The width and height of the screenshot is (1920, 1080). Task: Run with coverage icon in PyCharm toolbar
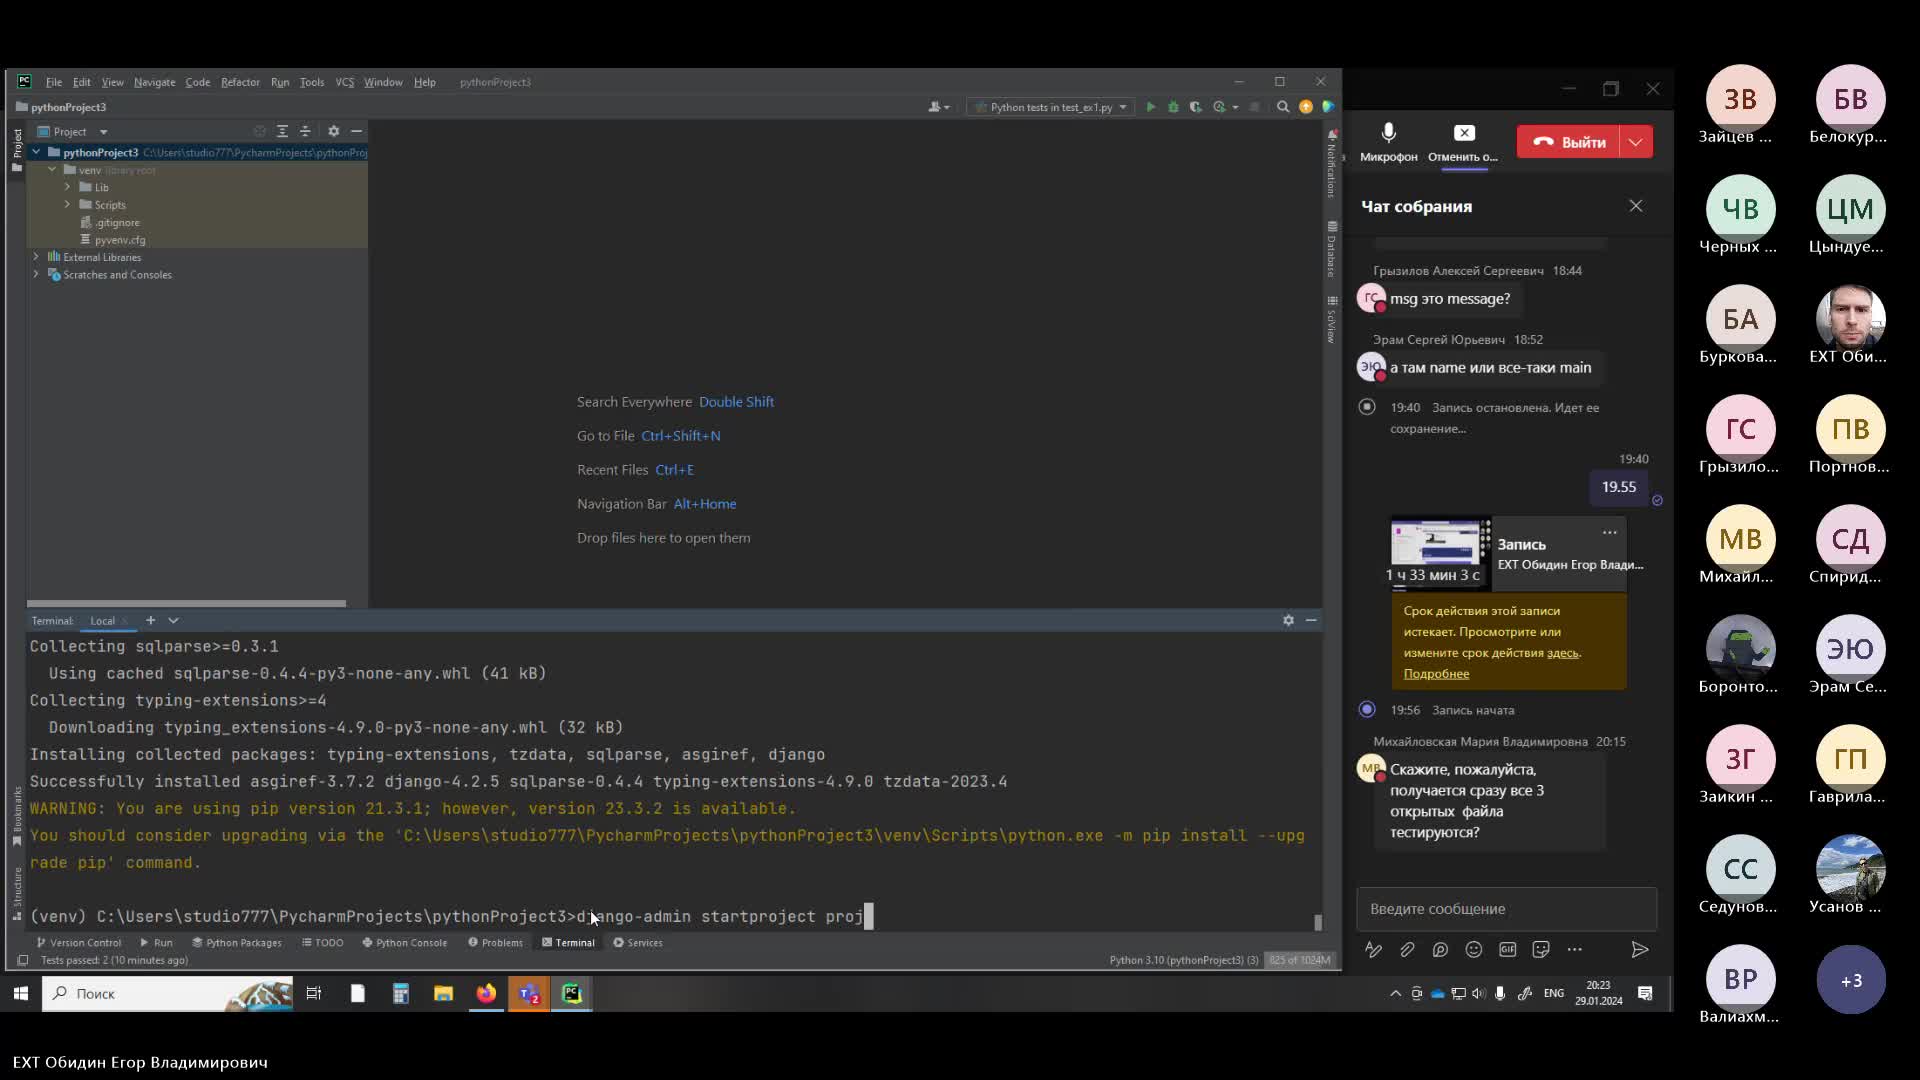tap(1195, 107)
